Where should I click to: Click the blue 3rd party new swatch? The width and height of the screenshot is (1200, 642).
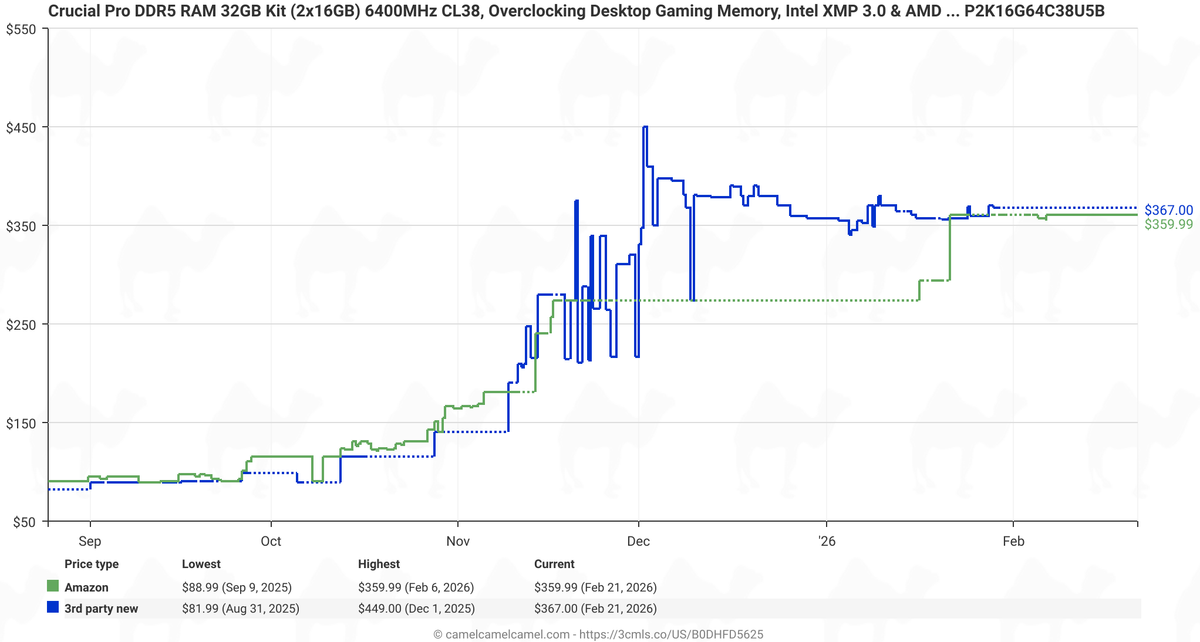tap(53, 608)
